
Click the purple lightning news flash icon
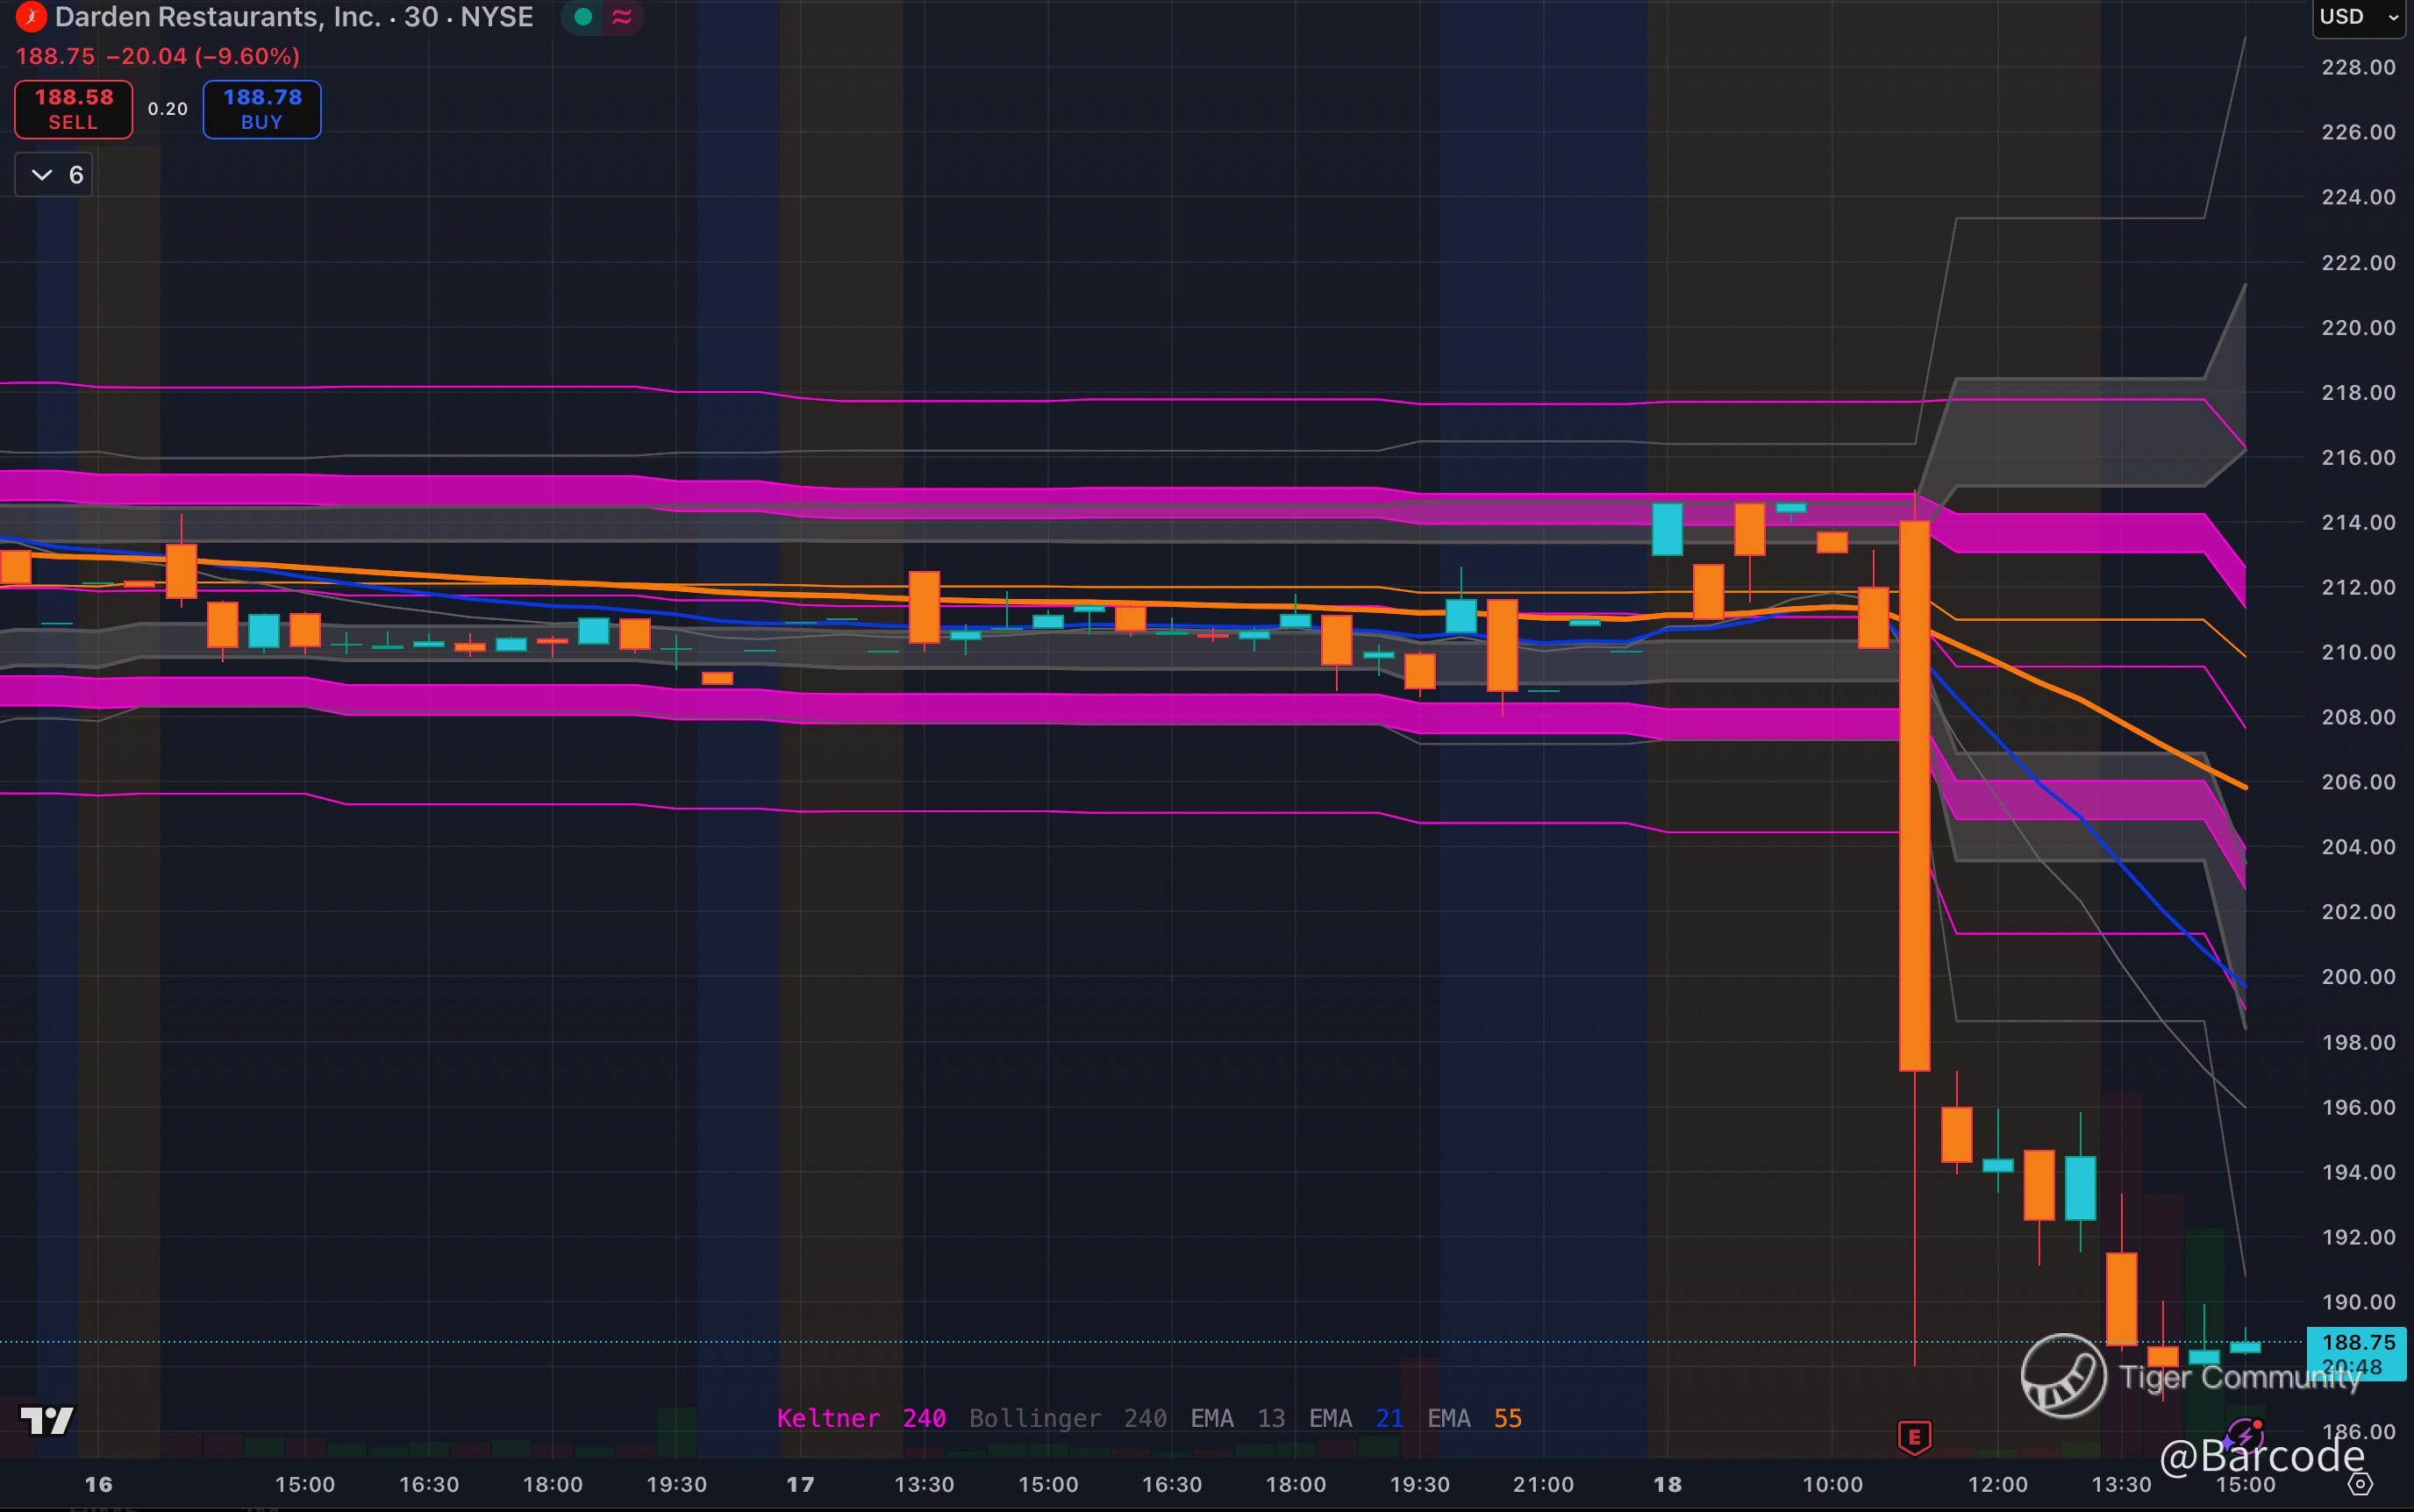(x=2245, y=1437)
